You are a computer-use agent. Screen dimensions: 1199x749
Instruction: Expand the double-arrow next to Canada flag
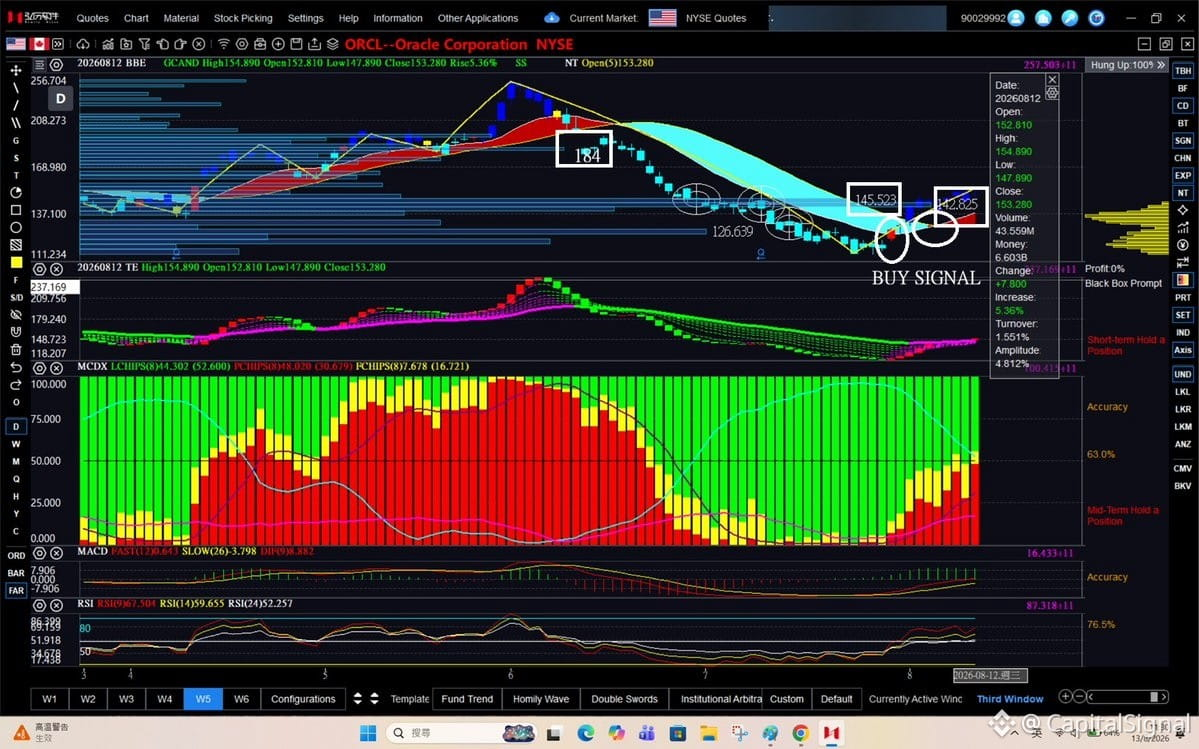click(58, 44)
